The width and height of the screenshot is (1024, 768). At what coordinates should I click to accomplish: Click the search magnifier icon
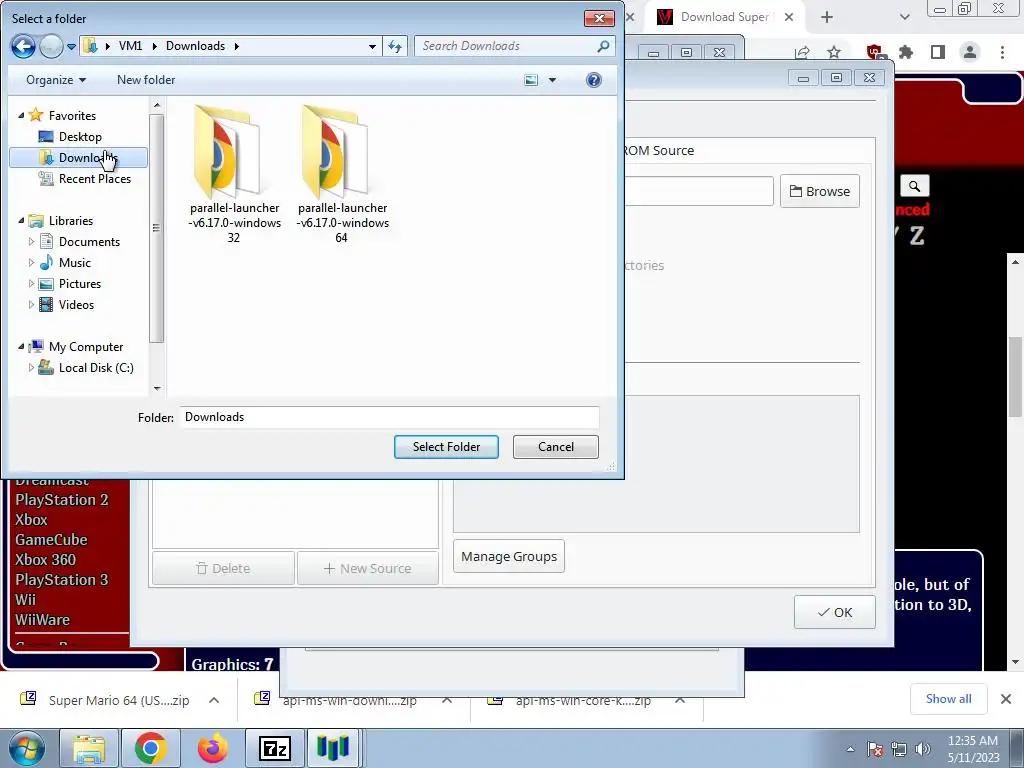(603, 46)
